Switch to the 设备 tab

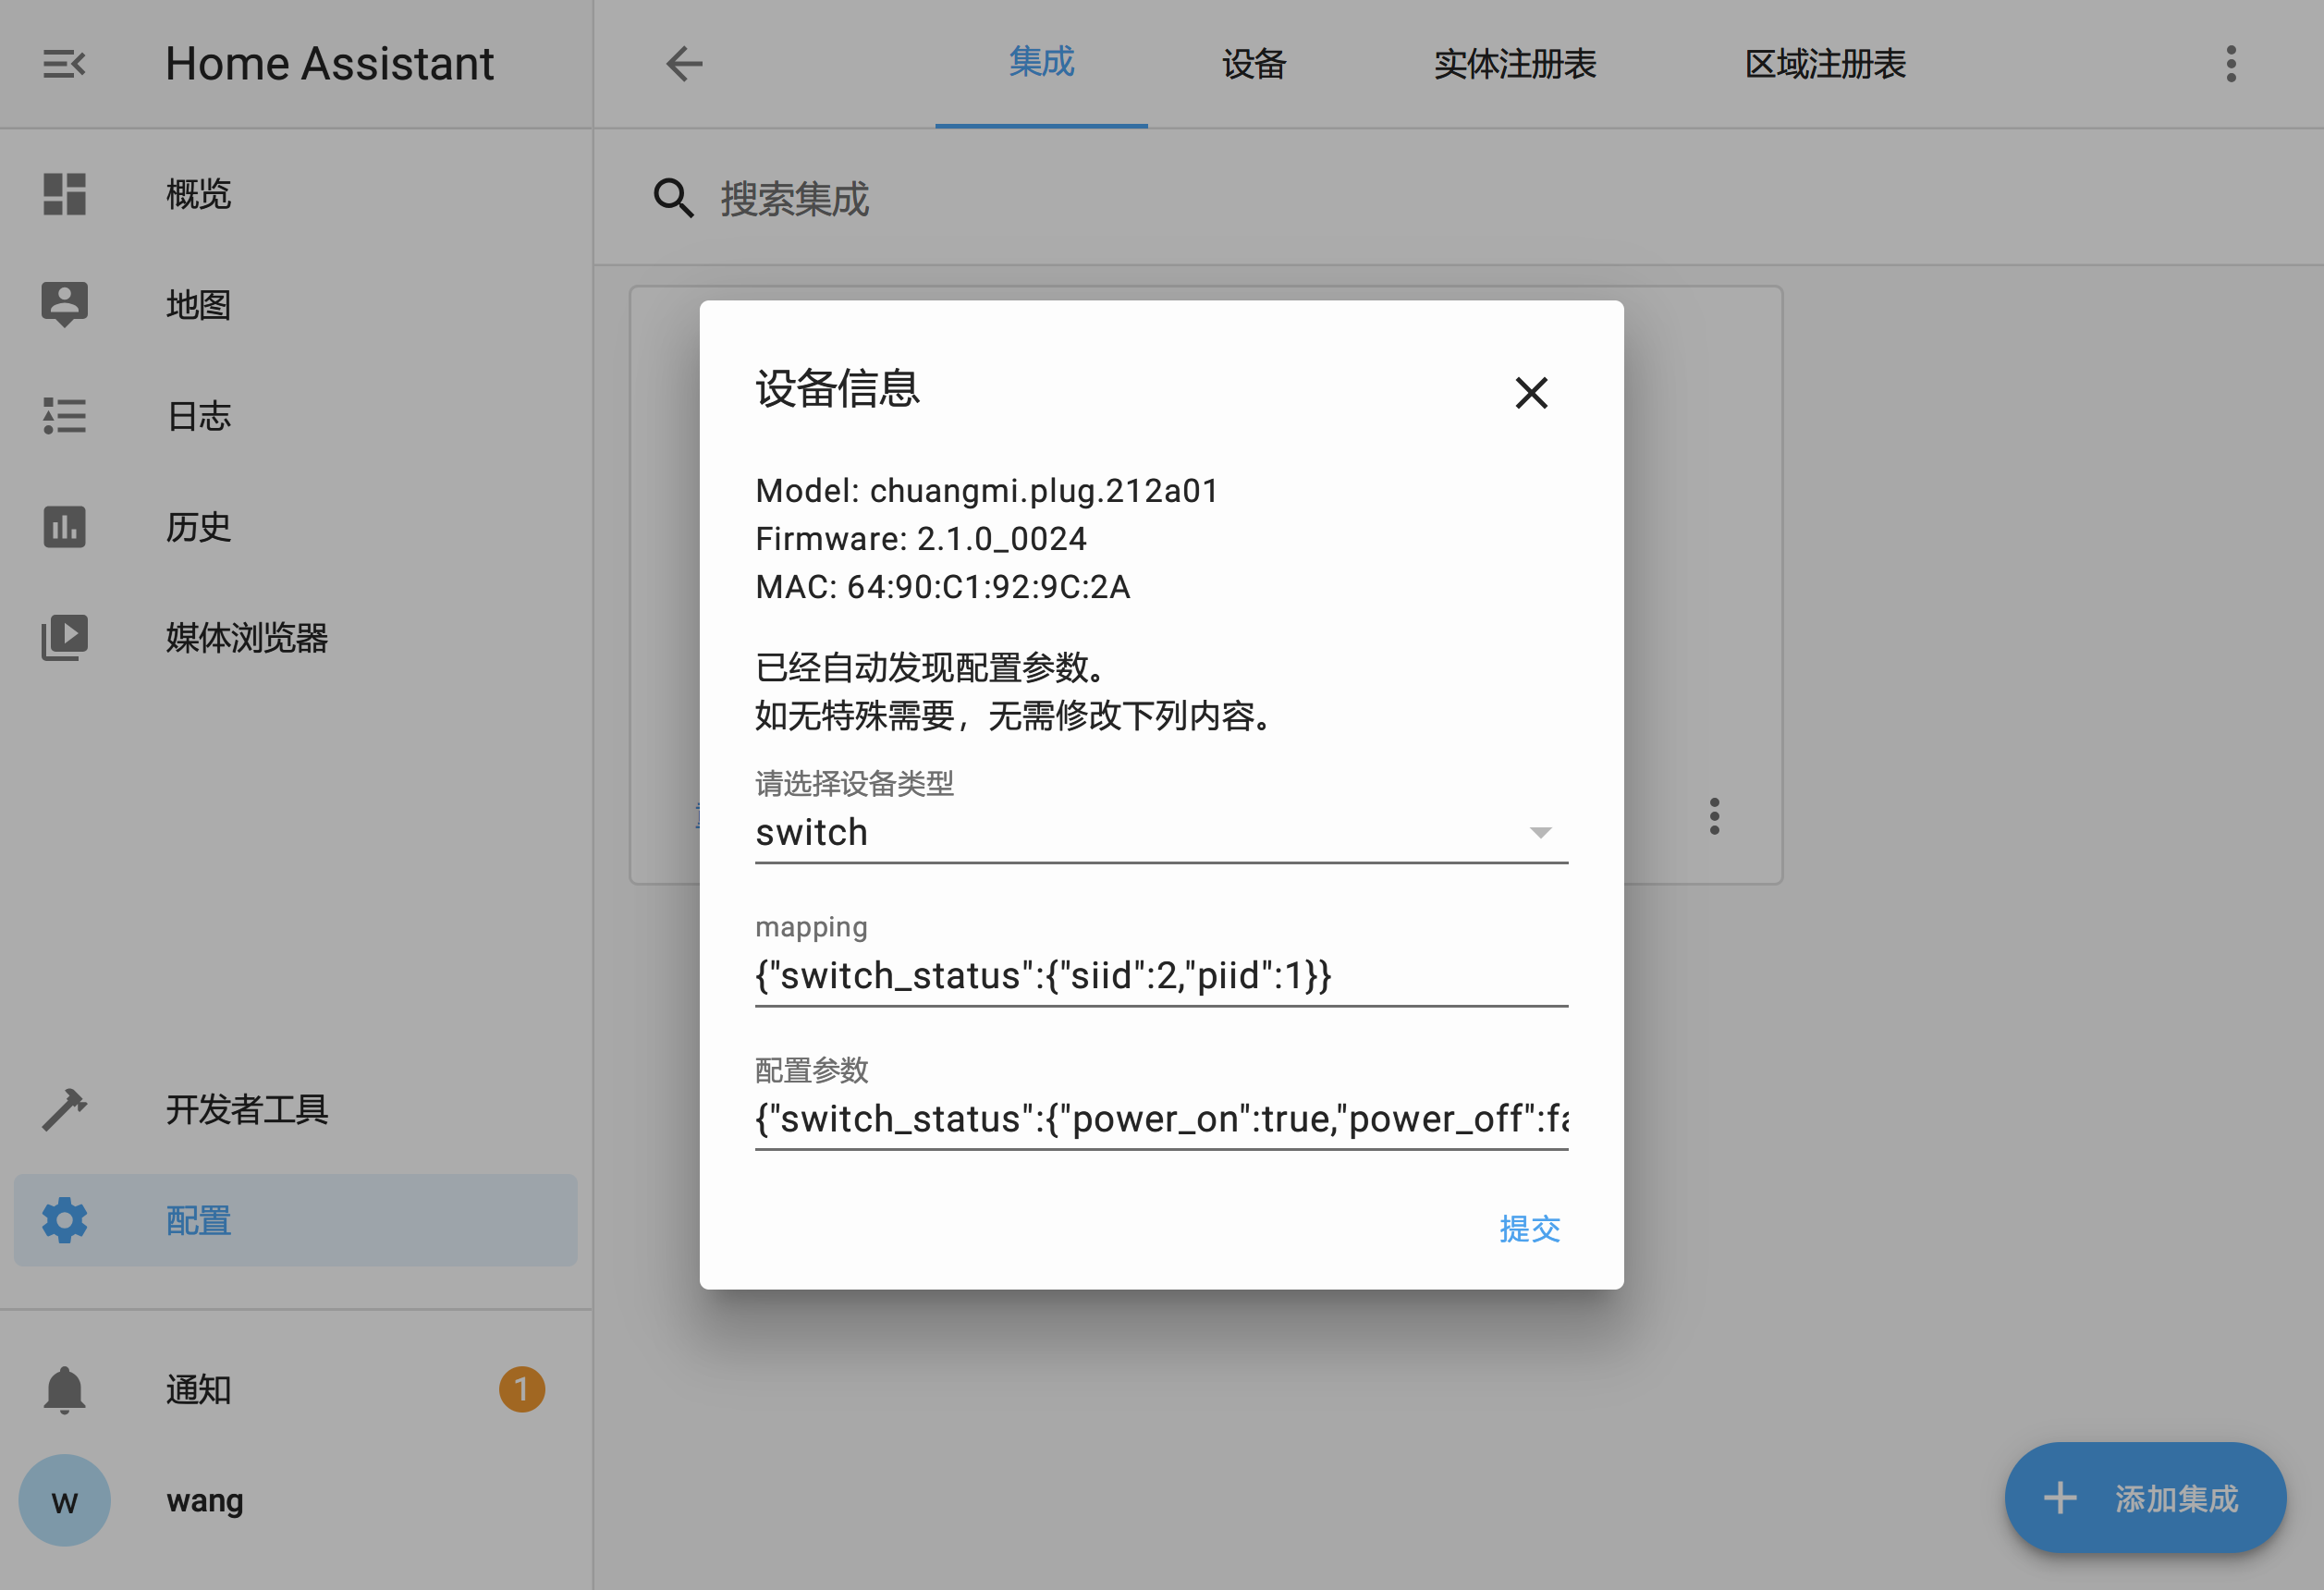click(x=1253, y=64)
